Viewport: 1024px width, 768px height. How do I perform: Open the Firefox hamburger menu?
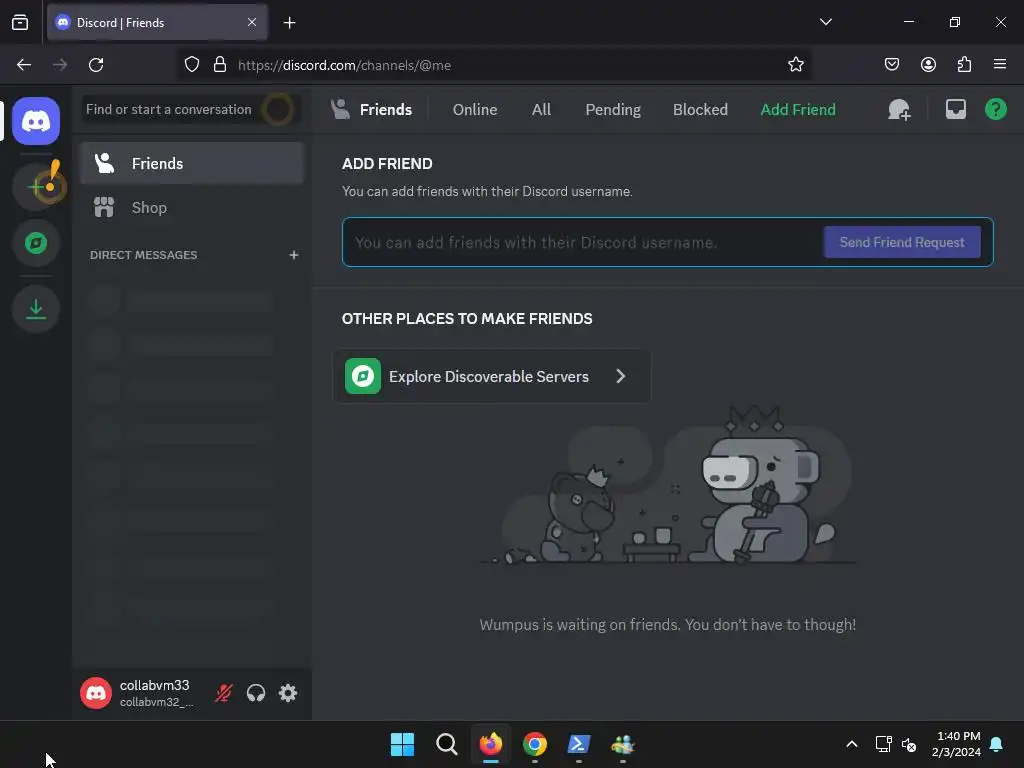1000,65
